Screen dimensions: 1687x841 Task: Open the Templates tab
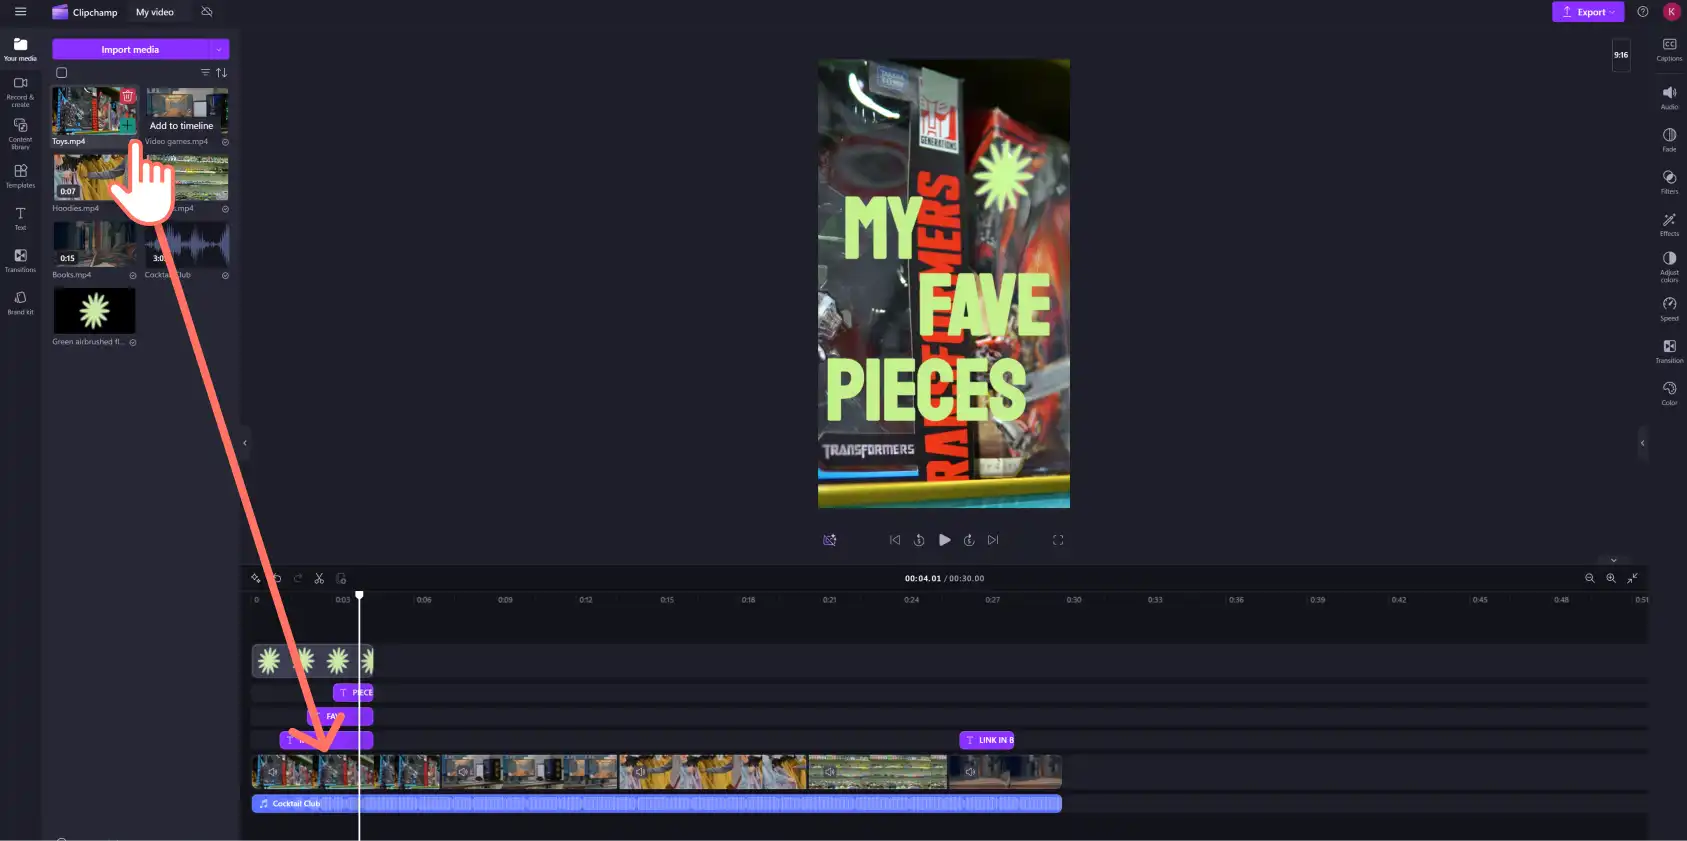pyautogui.click(x=20, y=176)
